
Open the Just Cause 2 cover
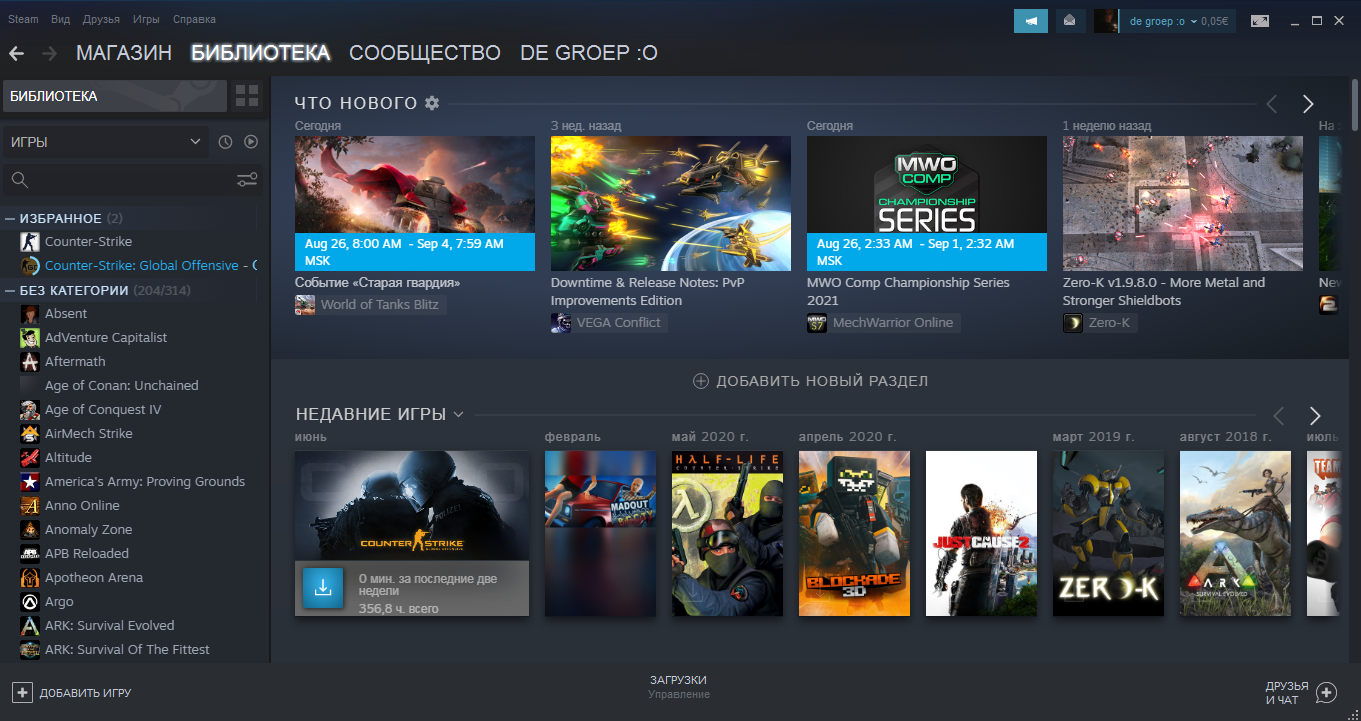point(981,533)
